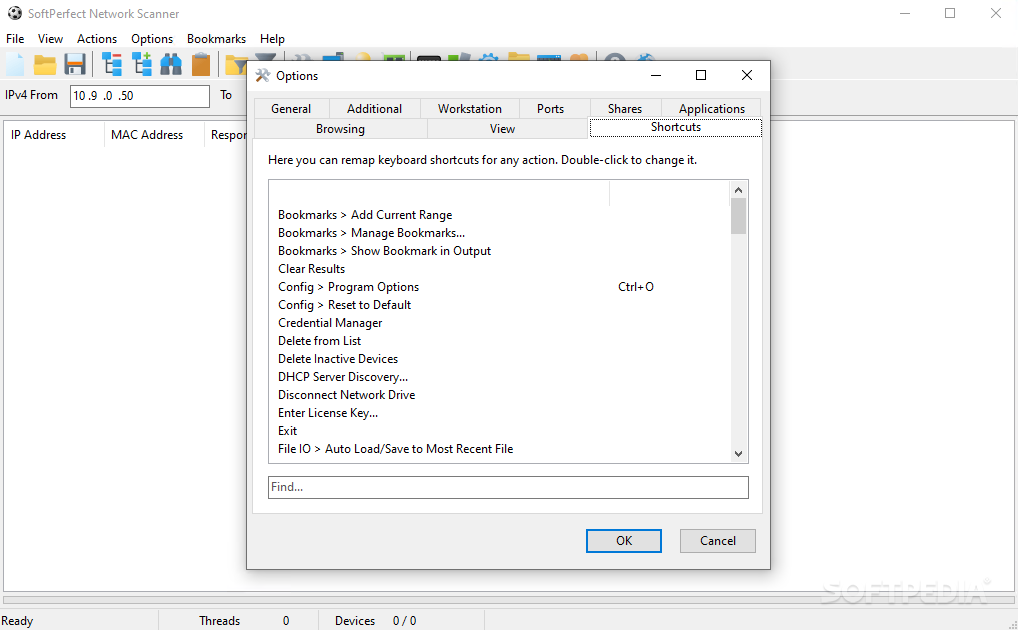Maximize the Options dialog
Screen dimensions: 1018x630
[x=701, y=75]
